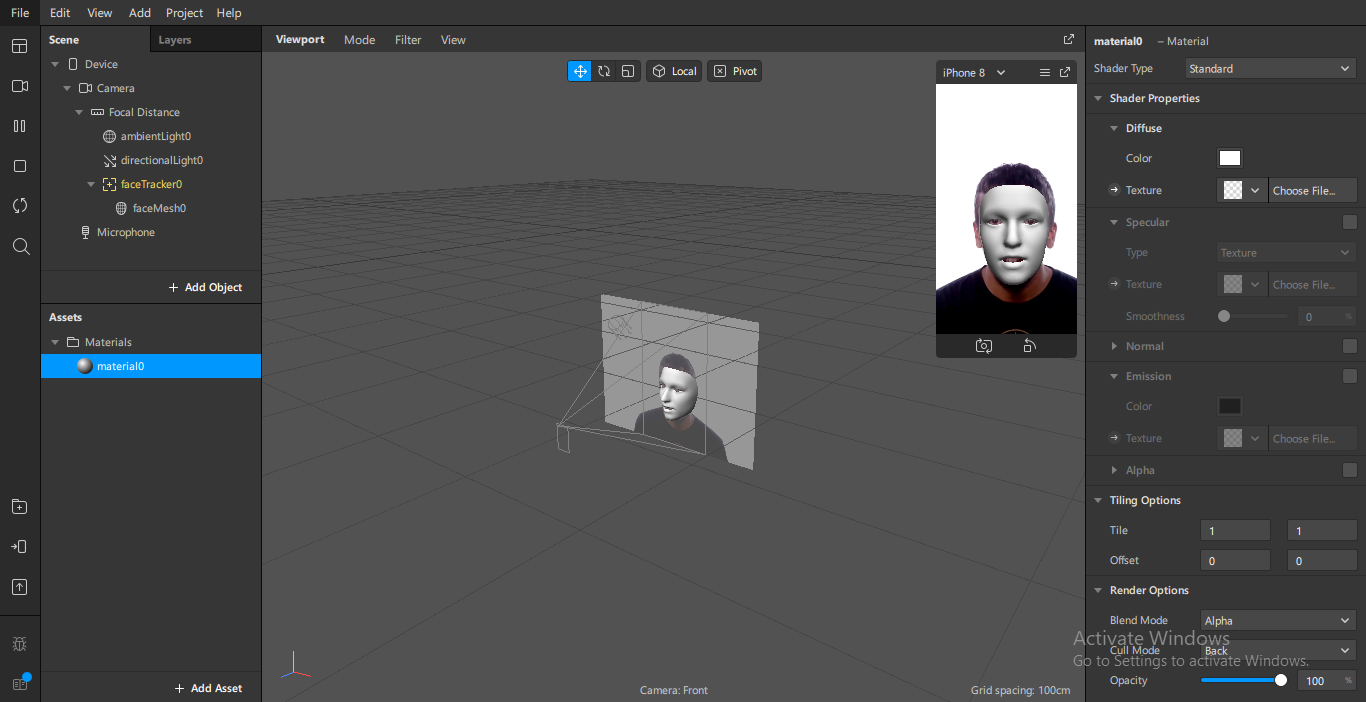The image size is (1366, 702).
Task: Click the Add Object button
Action: pos(205,287)
